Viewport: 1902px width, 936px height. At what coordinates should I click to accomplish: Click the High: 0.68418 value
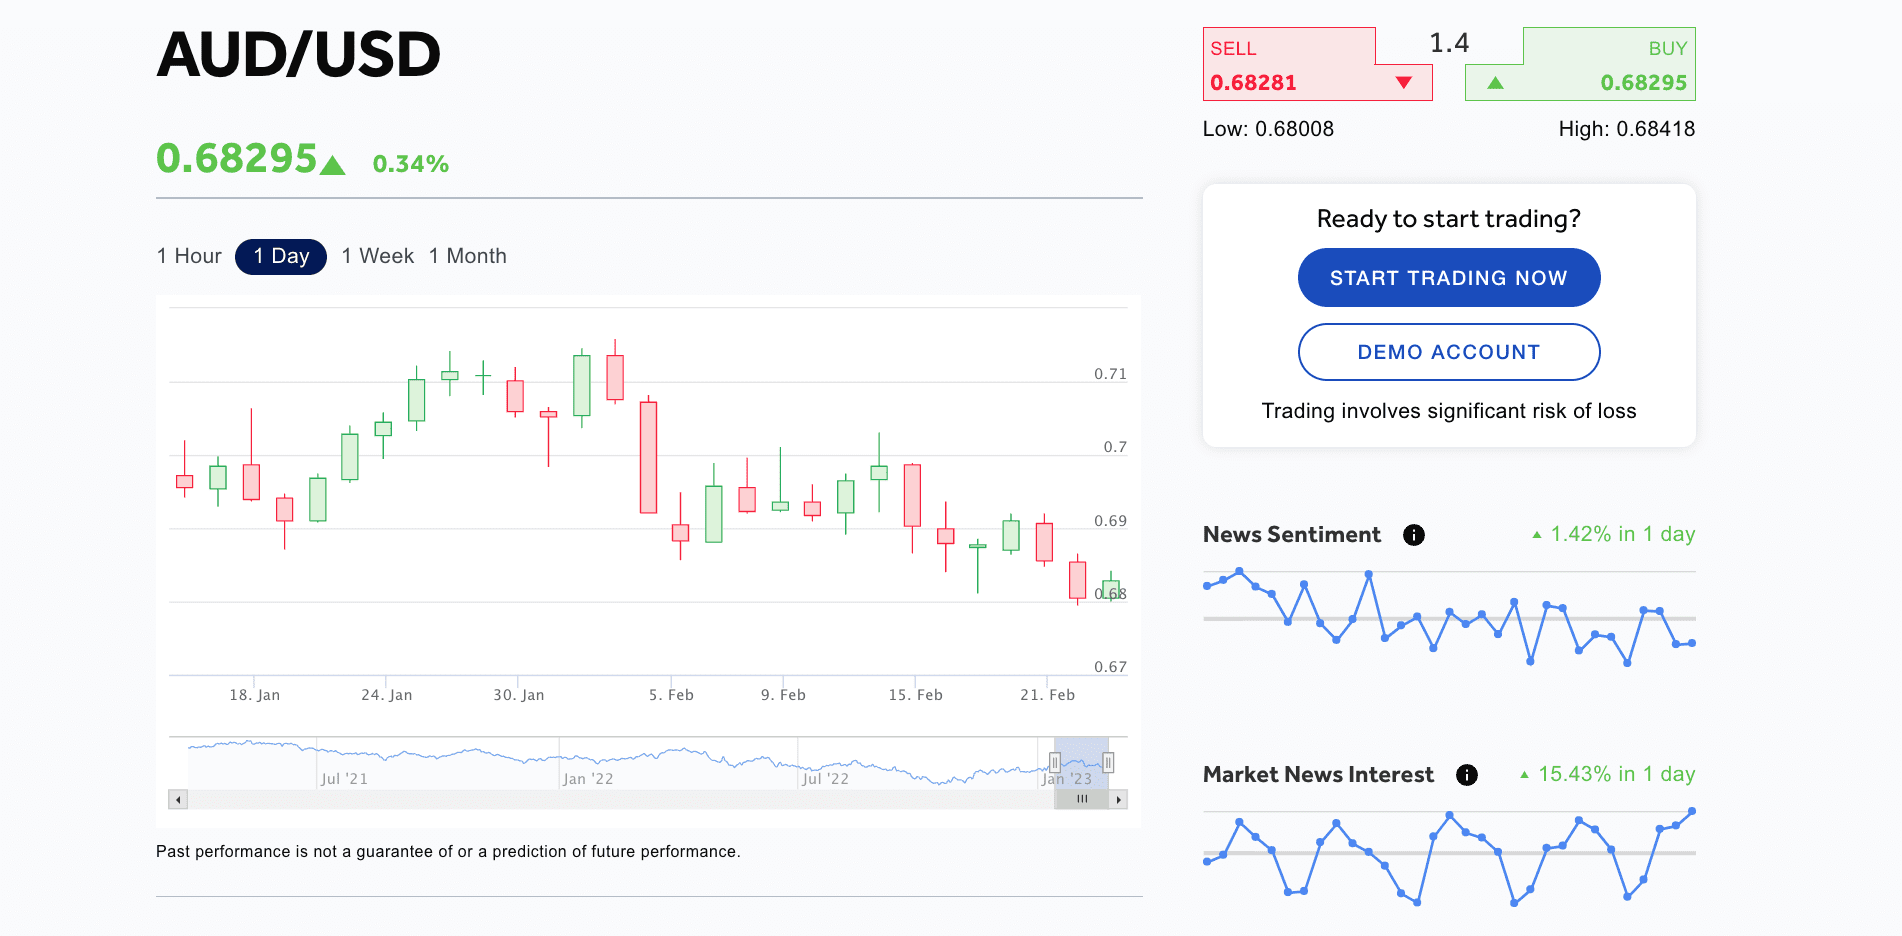[x=1626, y=129]
